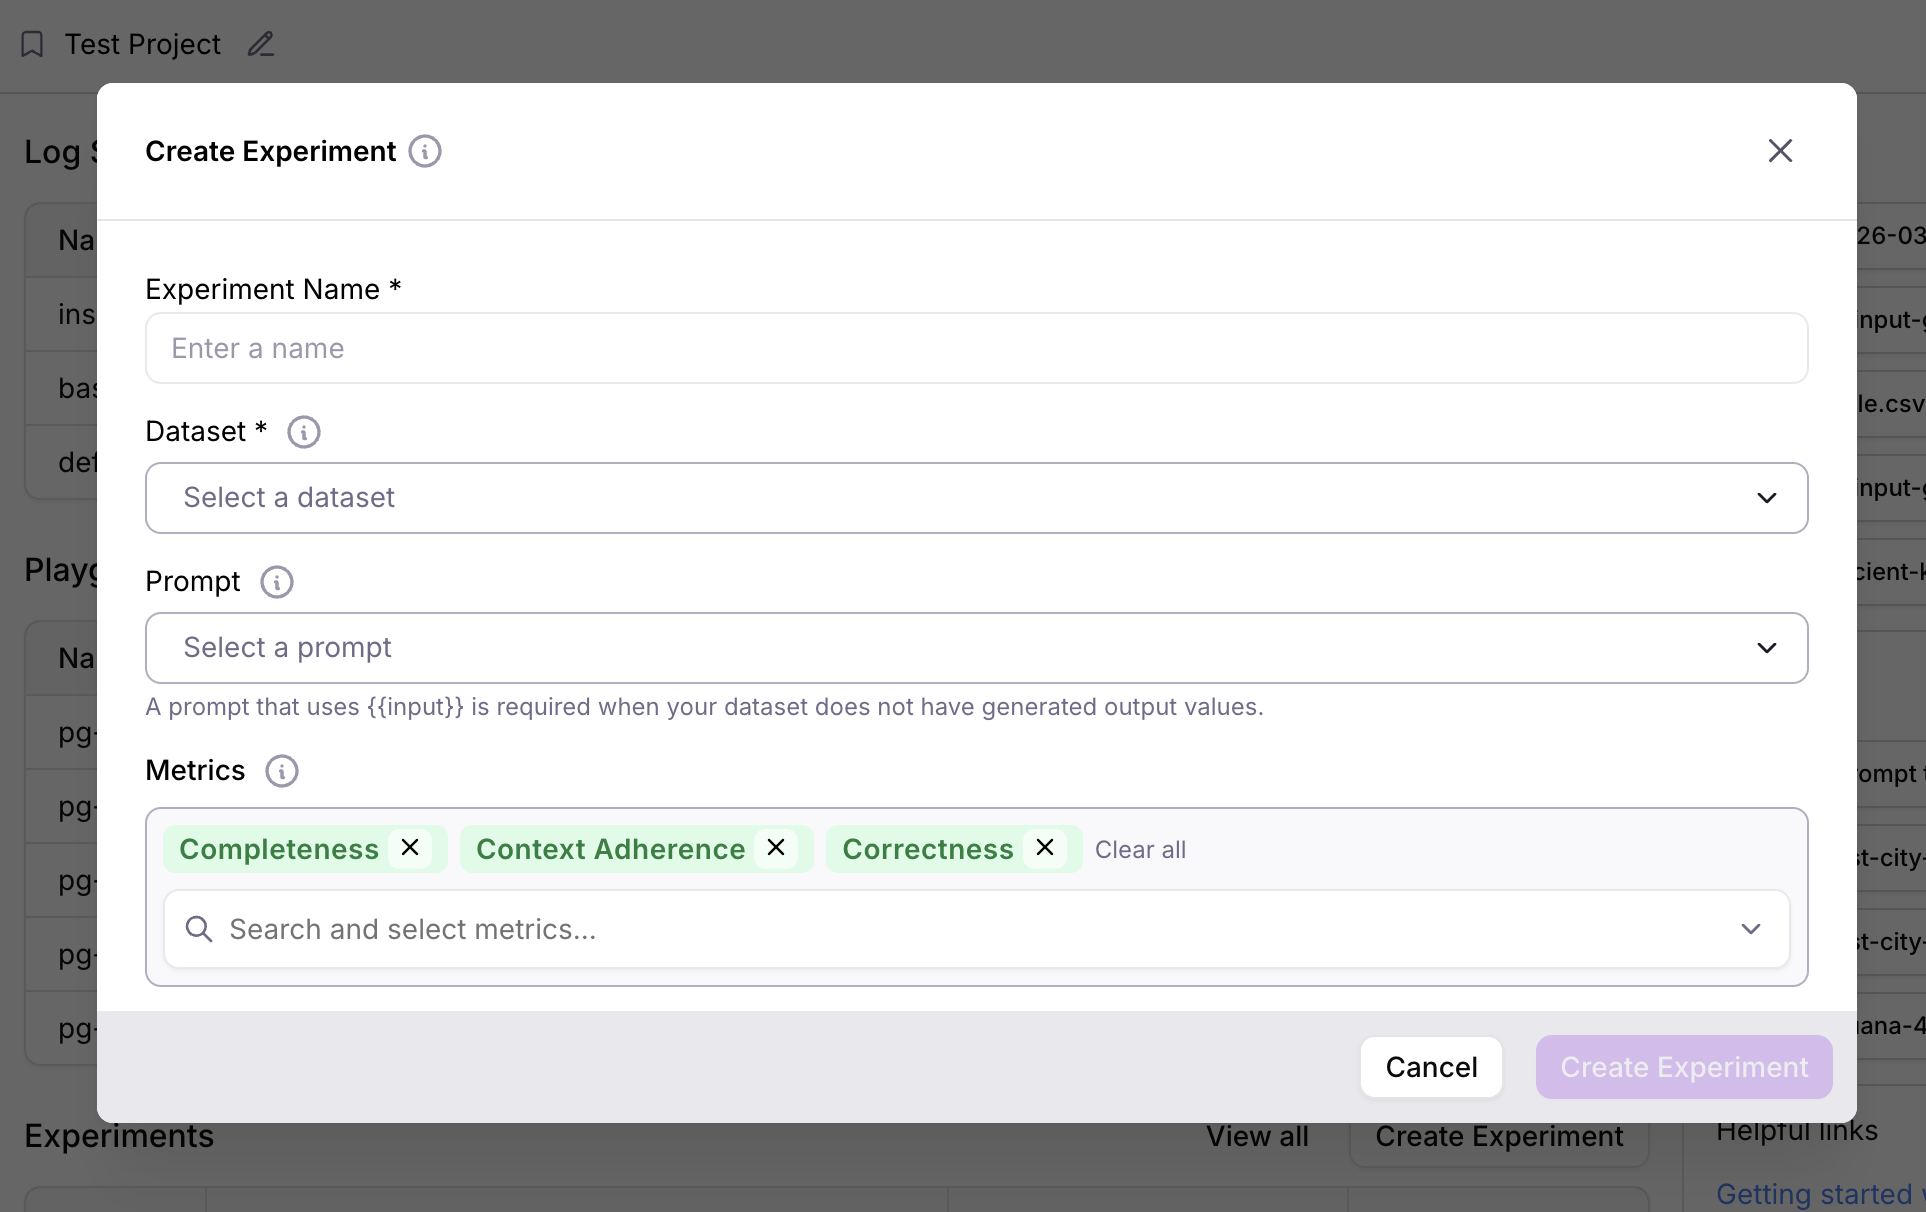Click the pencil icon to rename Test Project
The image size is (1926, 1212).
pyautogui.click(x=259, y=44)
